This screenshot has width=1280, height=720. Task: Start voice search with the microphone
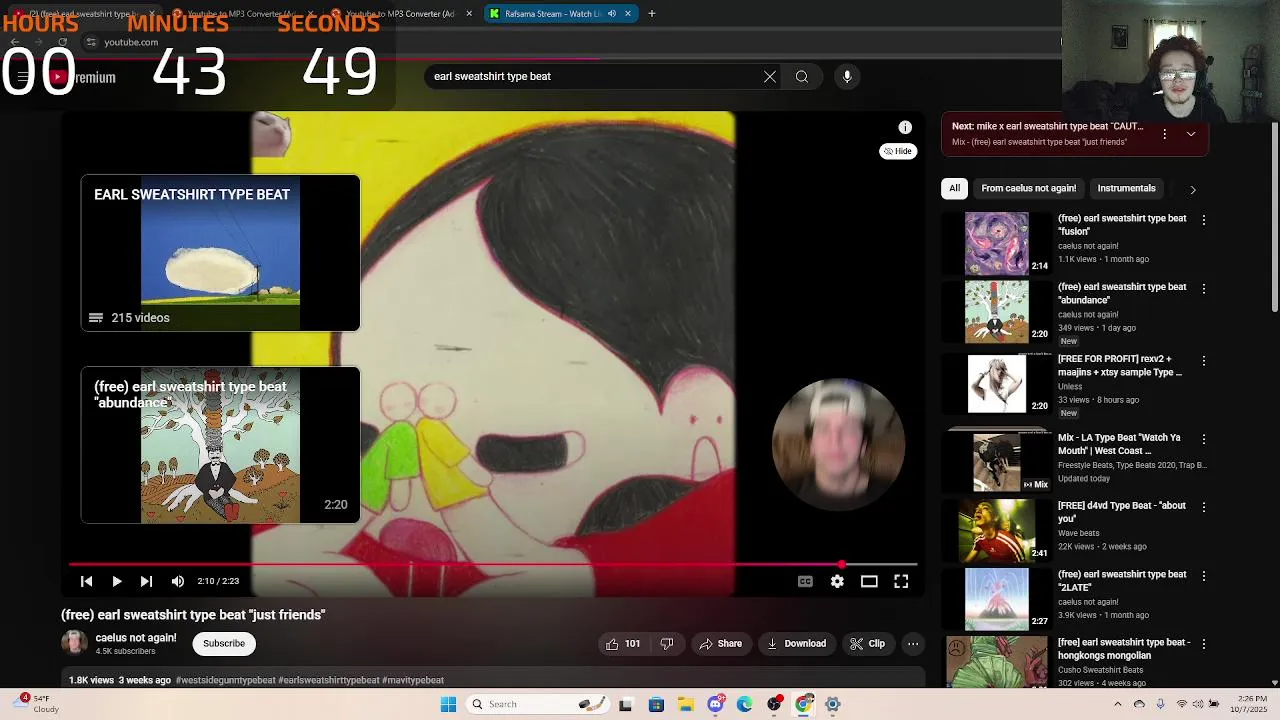click(847, 76)
